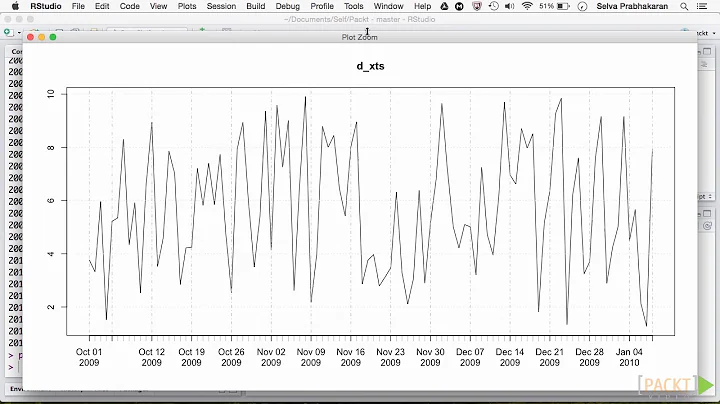
Task: Click the Oct 01 2009 axis label
Action: pyautogui.click(x=89, y=357)
